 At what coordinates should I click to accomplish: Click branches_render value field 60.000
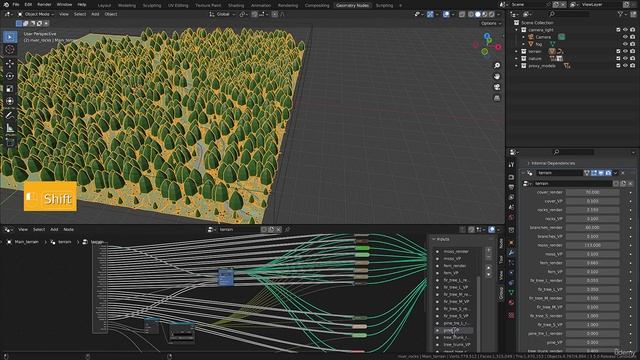(x=592, y=228)
